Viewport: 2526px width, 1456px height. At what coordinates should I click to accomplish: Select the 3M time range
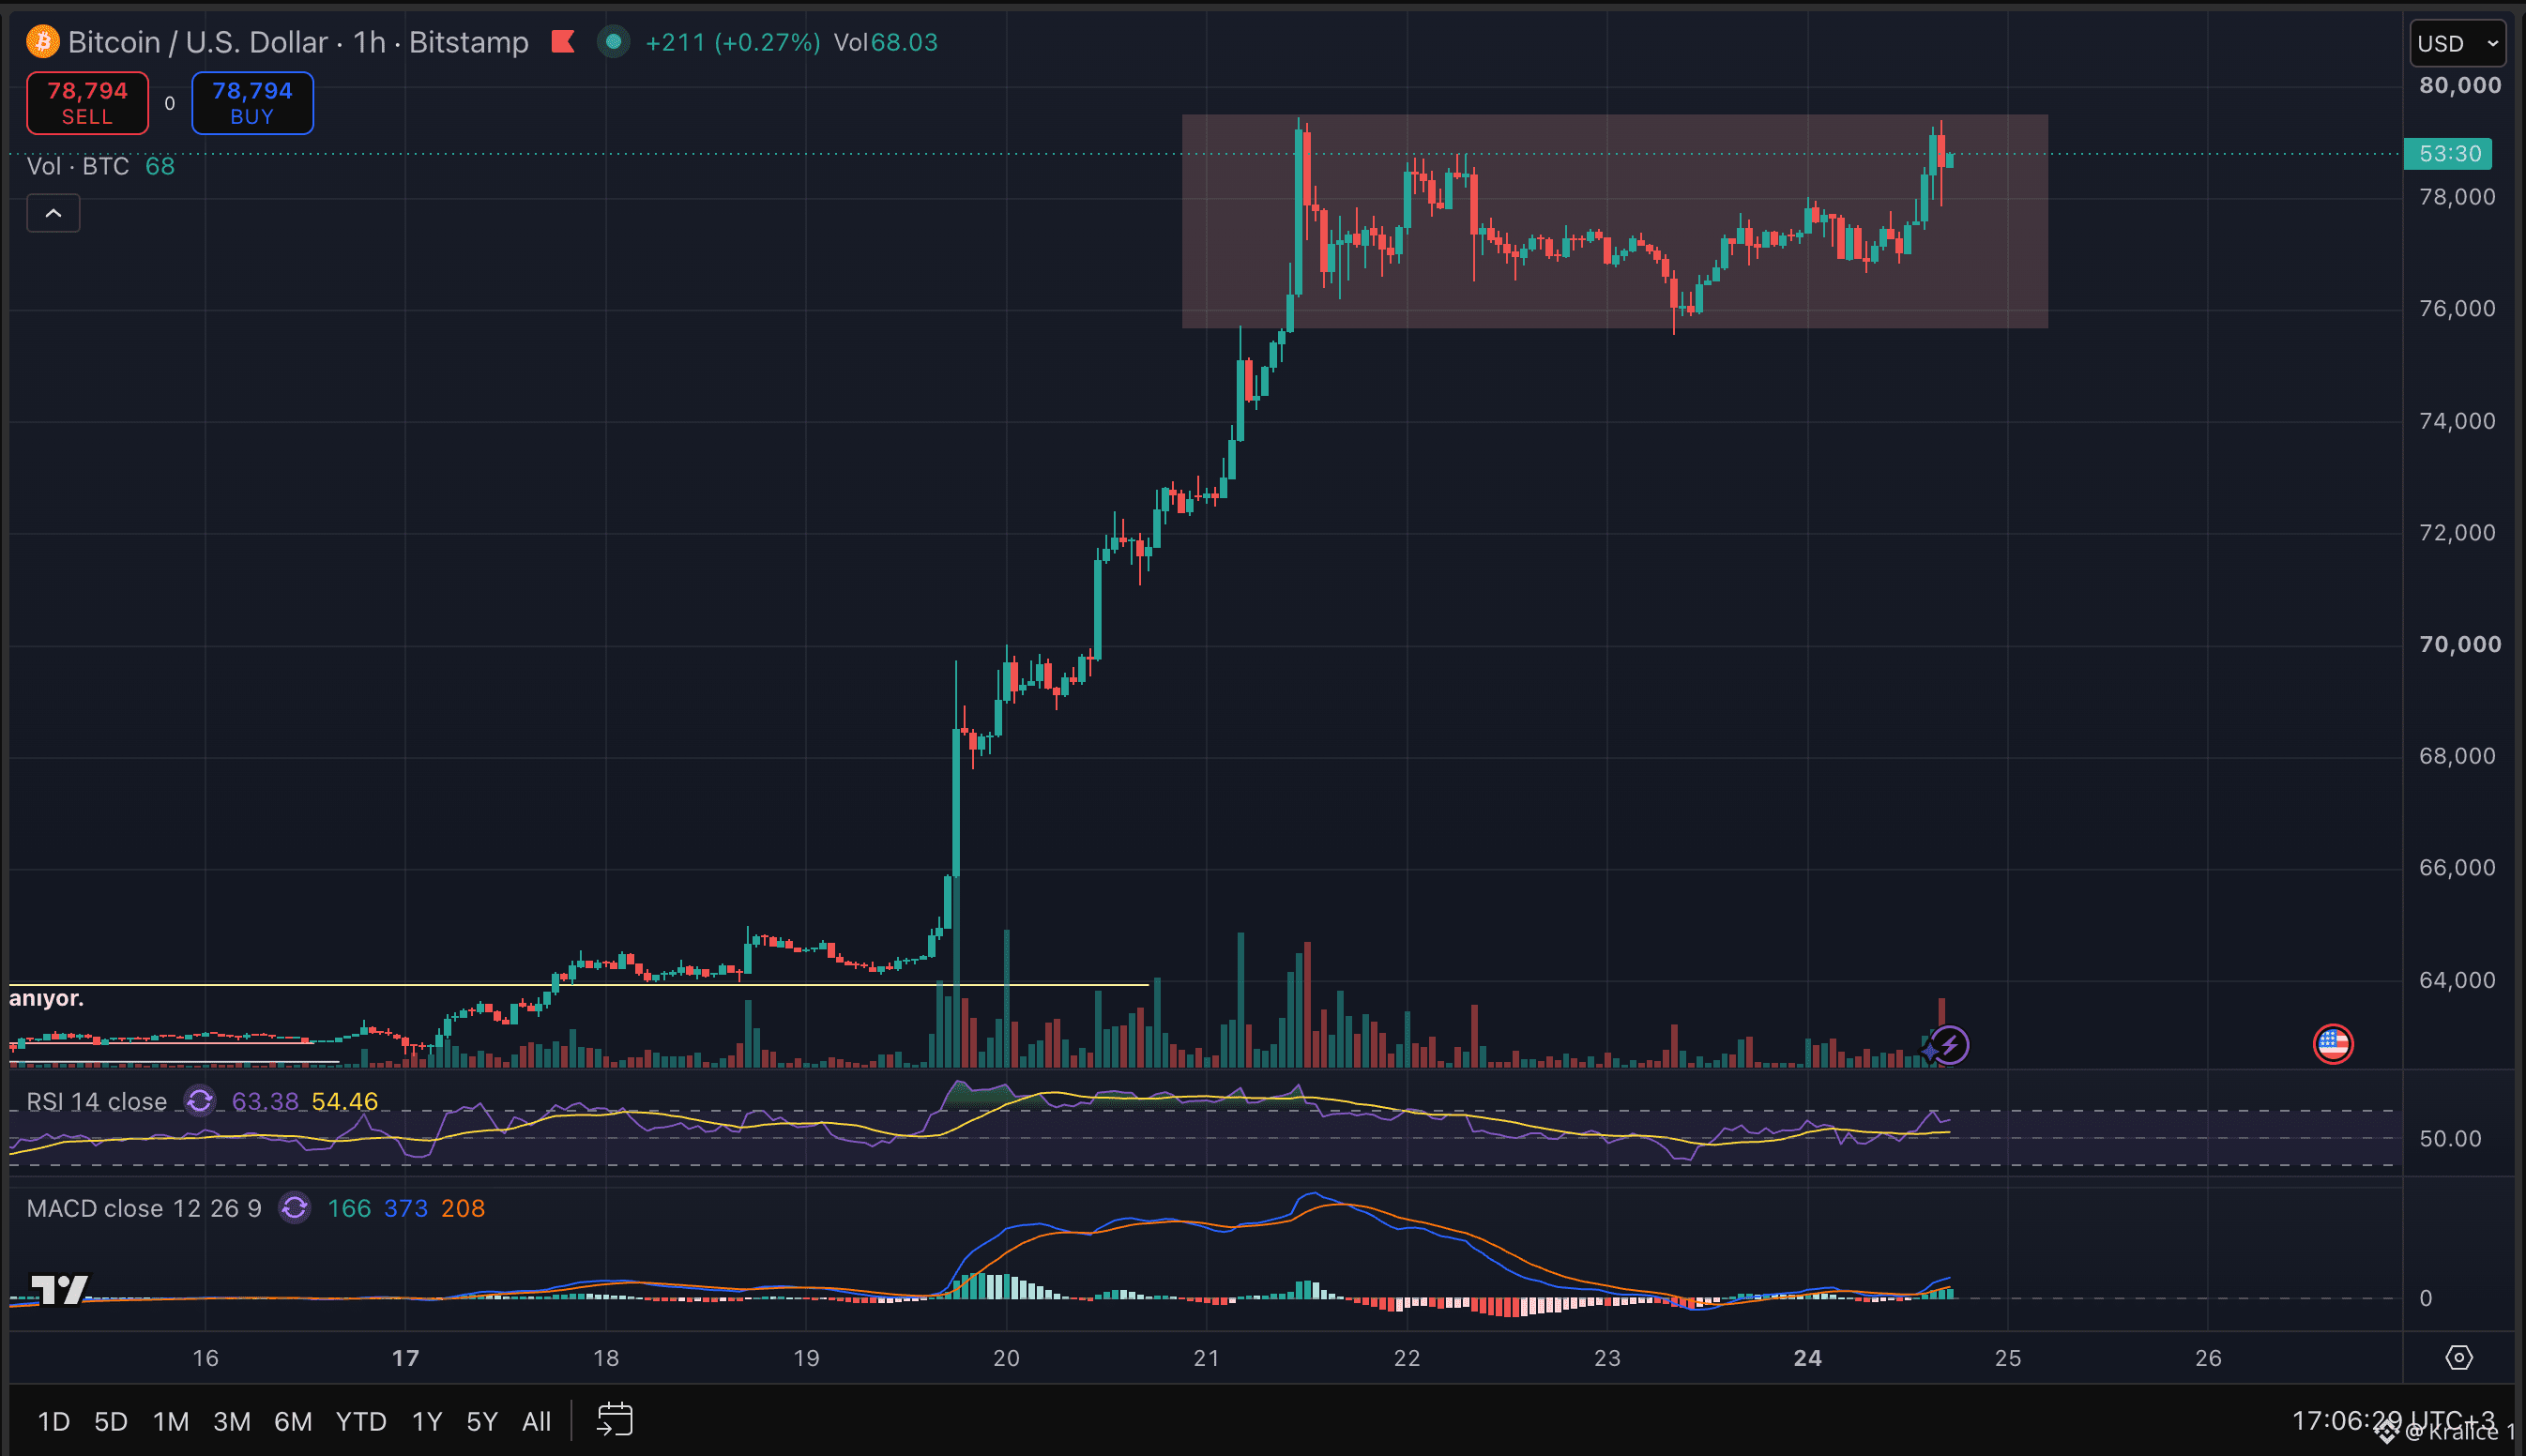click(232, 1421)
